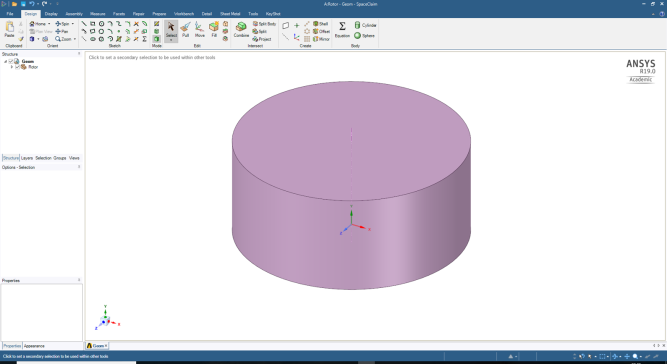Open the Layers panel tab

pyautogui.click(x=27, y=158)
